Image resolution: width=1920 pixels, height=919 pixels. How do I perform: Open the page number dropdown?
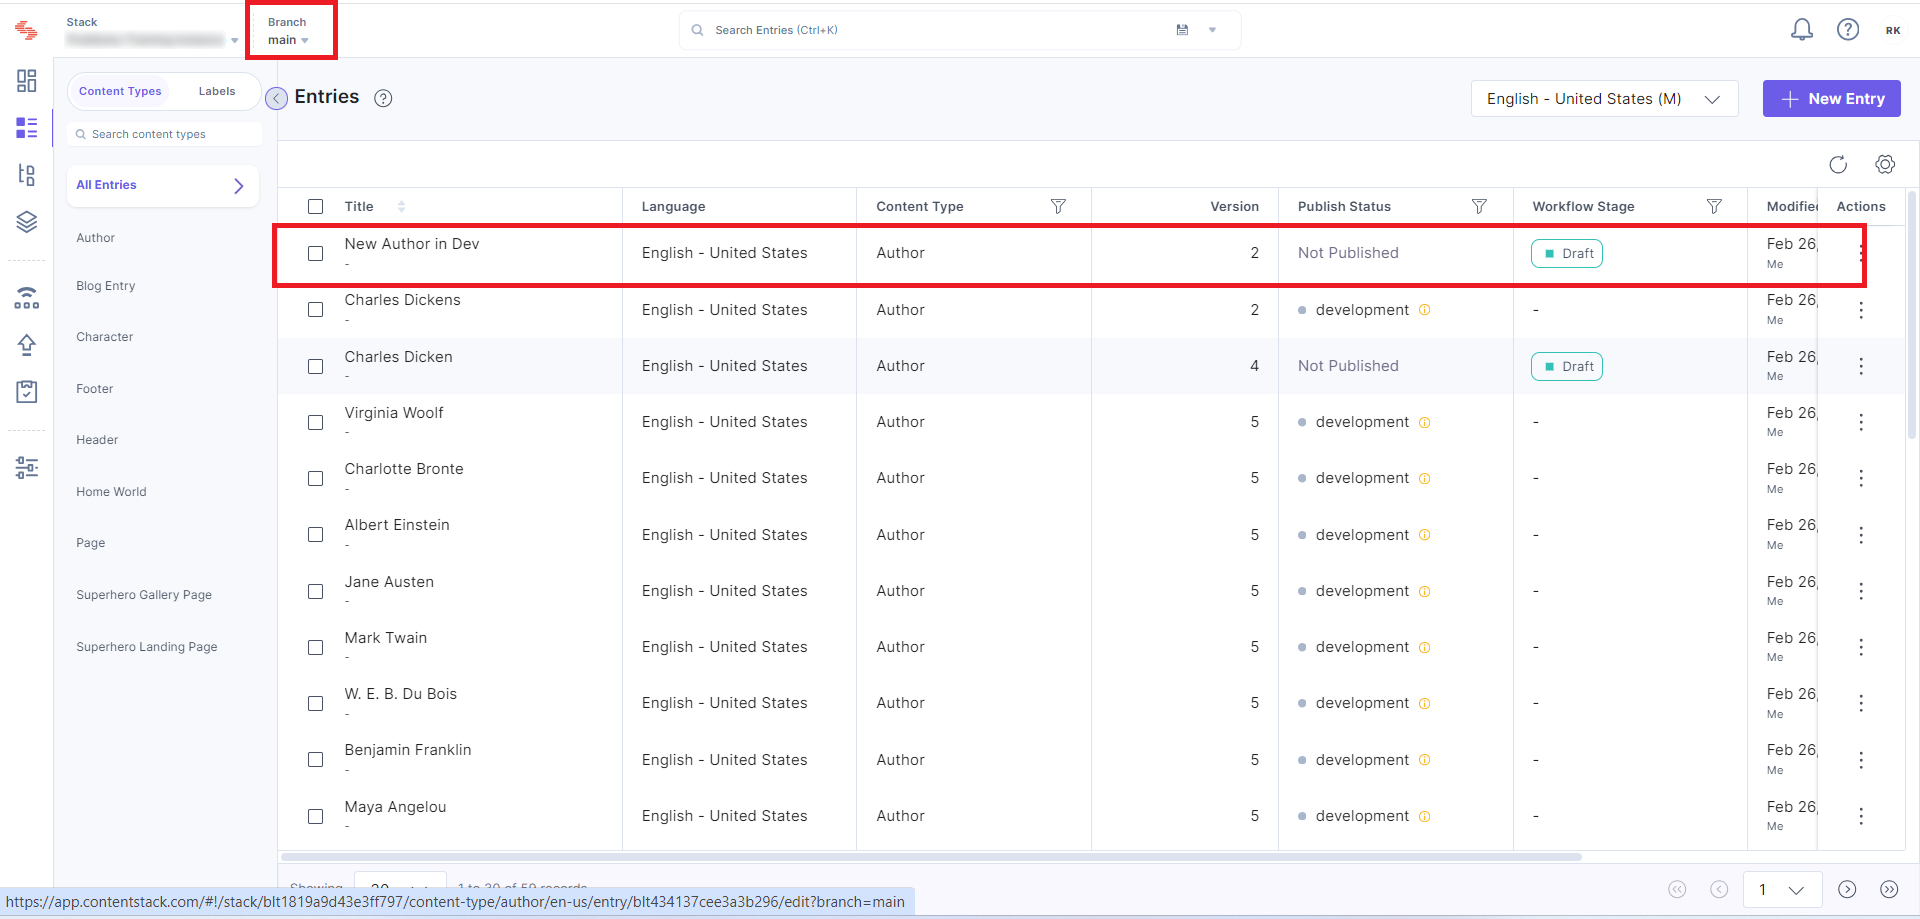click(x=1783, y=890)
